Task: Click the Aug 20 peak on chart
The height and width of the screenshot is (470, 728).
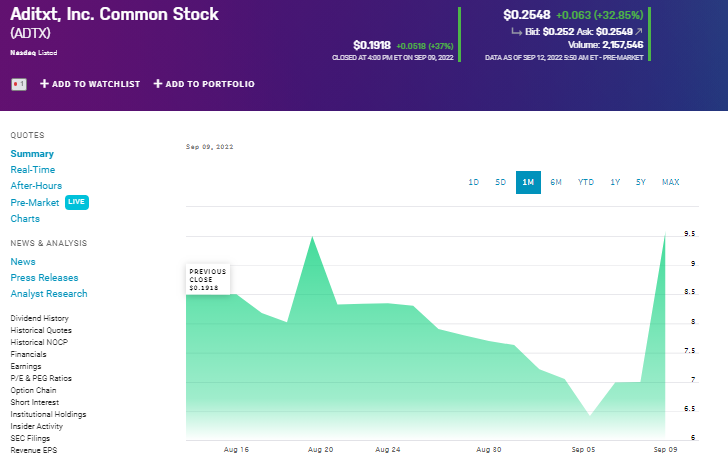Action: pos(312,237)
